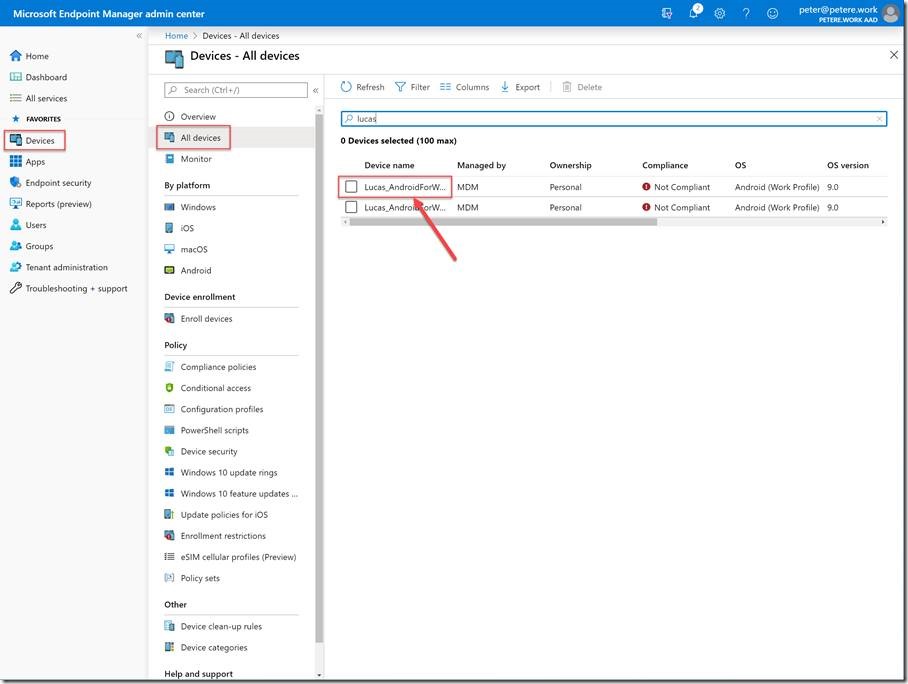Screen dimensions: 908x684
Task: Collapse the Devices submenu panel chevron
Action: point(316,90)
